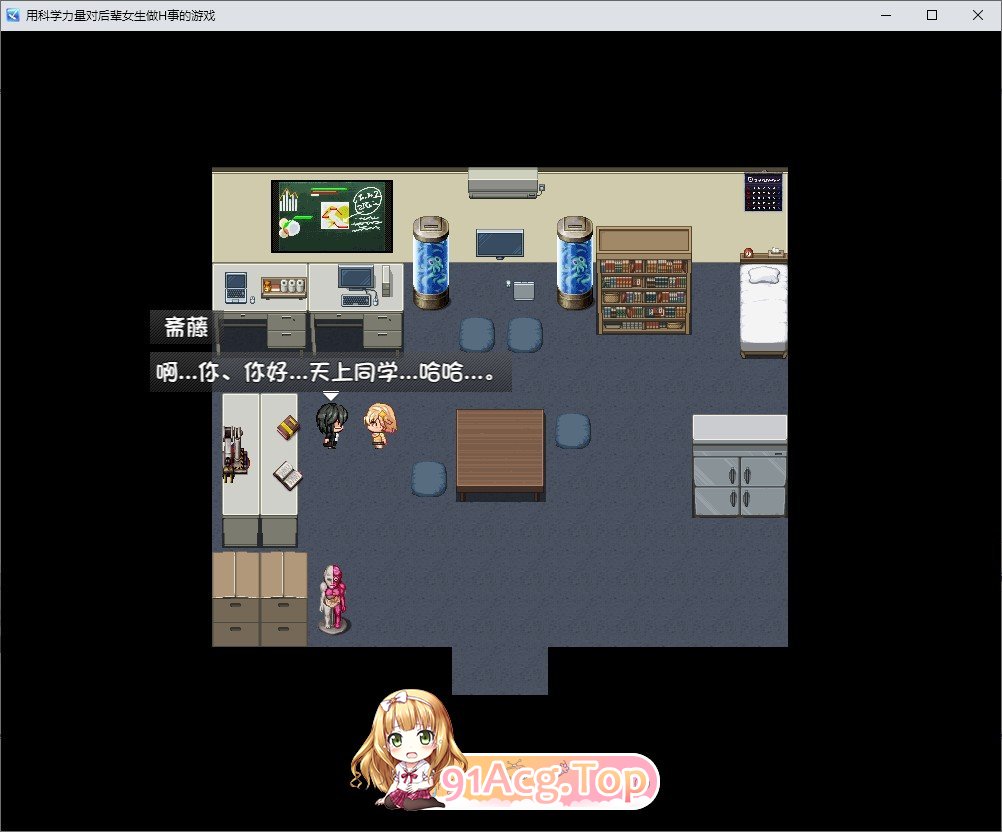Select the right specimen tank
Viewport: 1002px width, 832px height.
pyautogui.click(x=575, y=260)
